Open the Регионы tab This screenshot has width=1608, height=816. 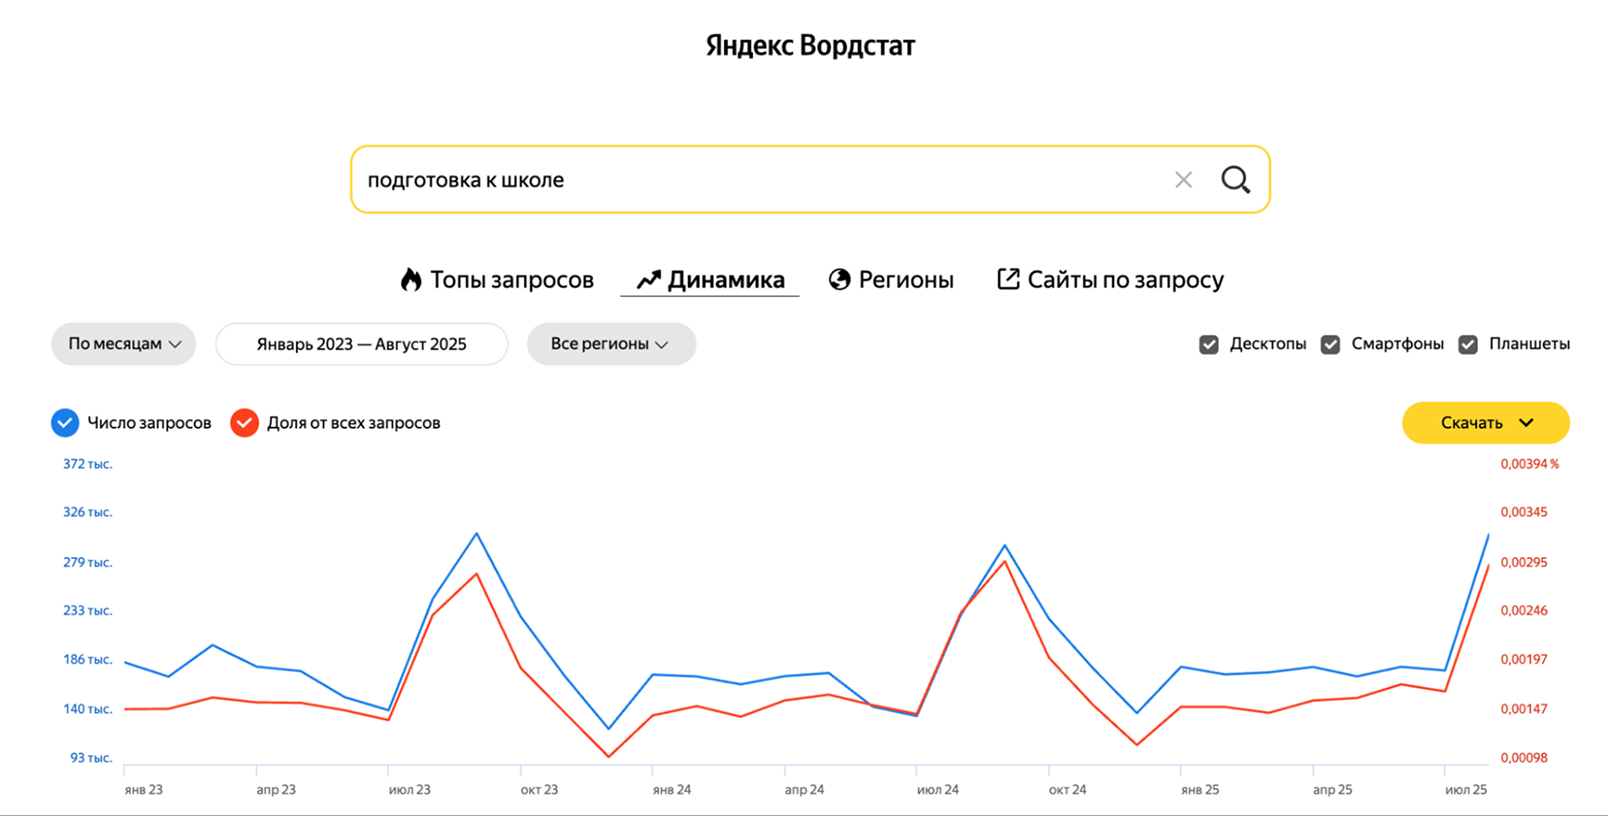891,280
